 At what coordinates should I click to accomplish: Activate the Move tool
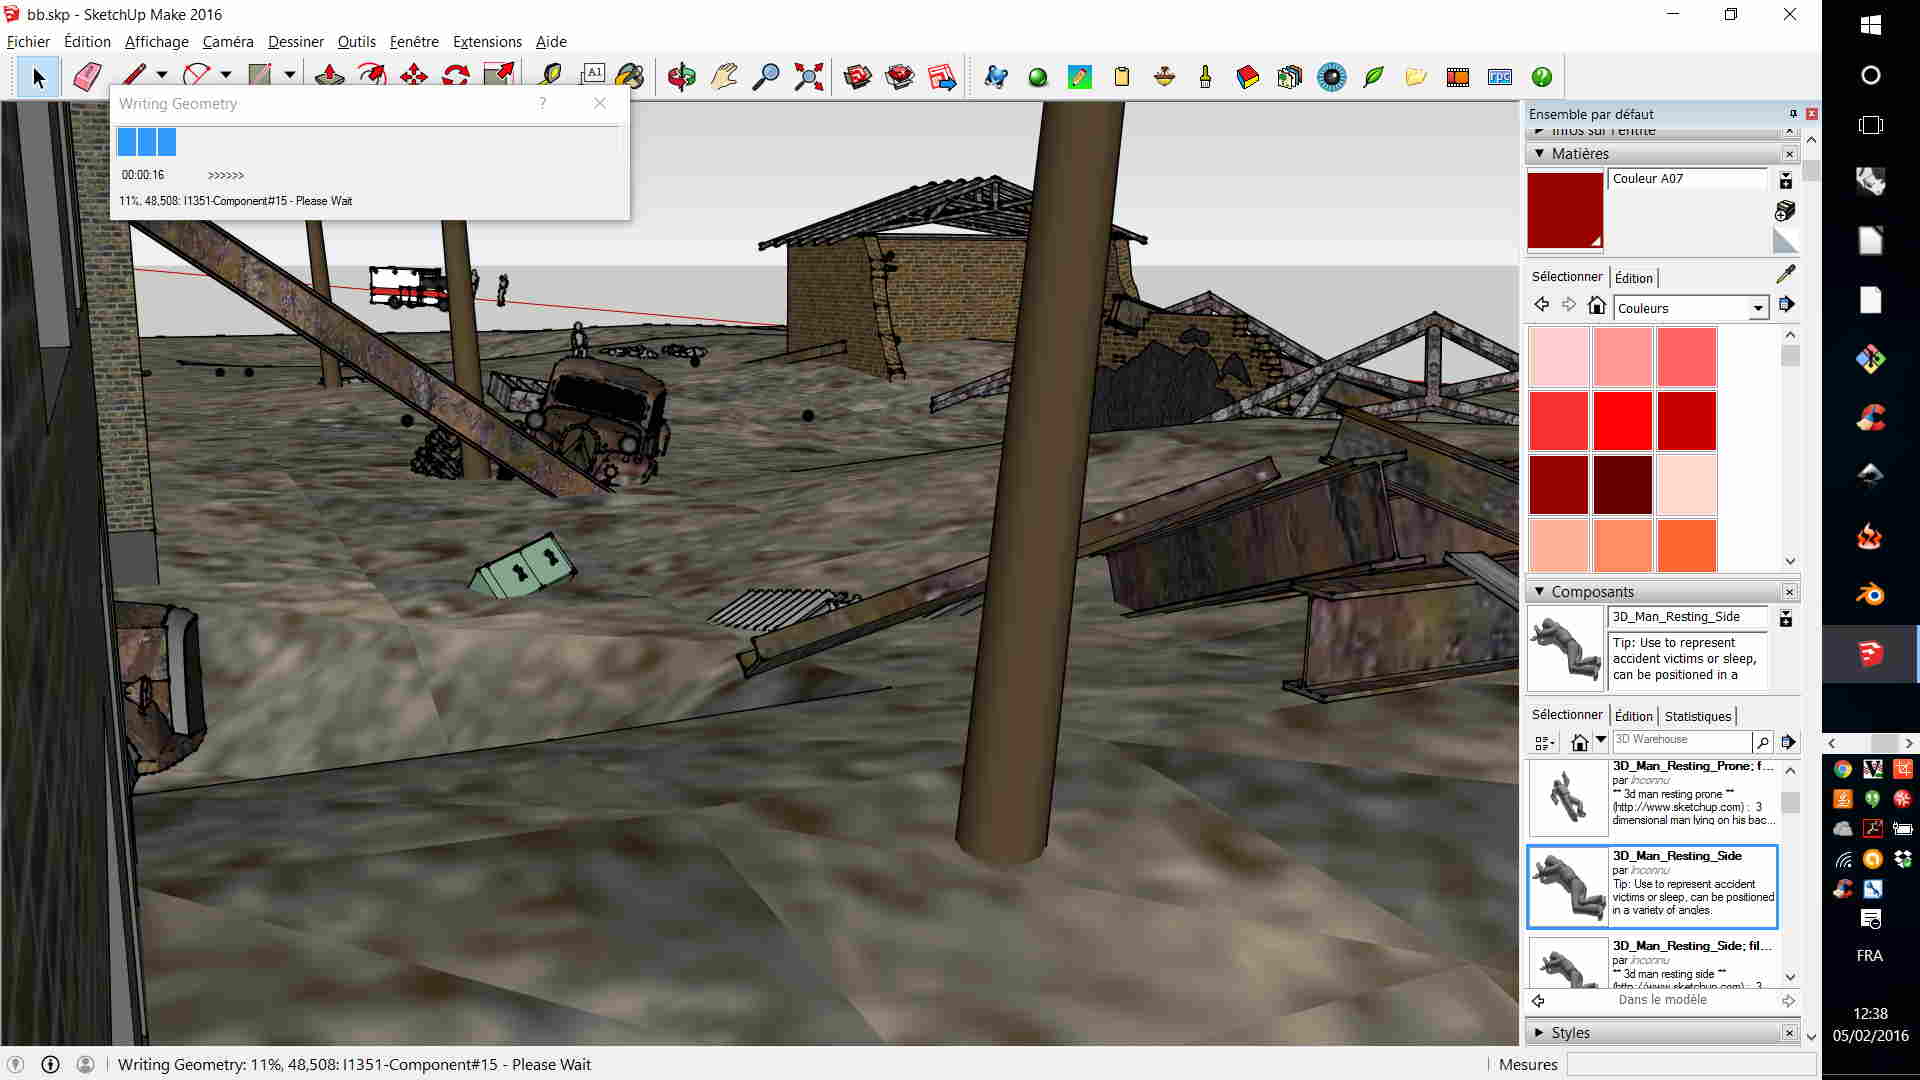click(413, 77)
